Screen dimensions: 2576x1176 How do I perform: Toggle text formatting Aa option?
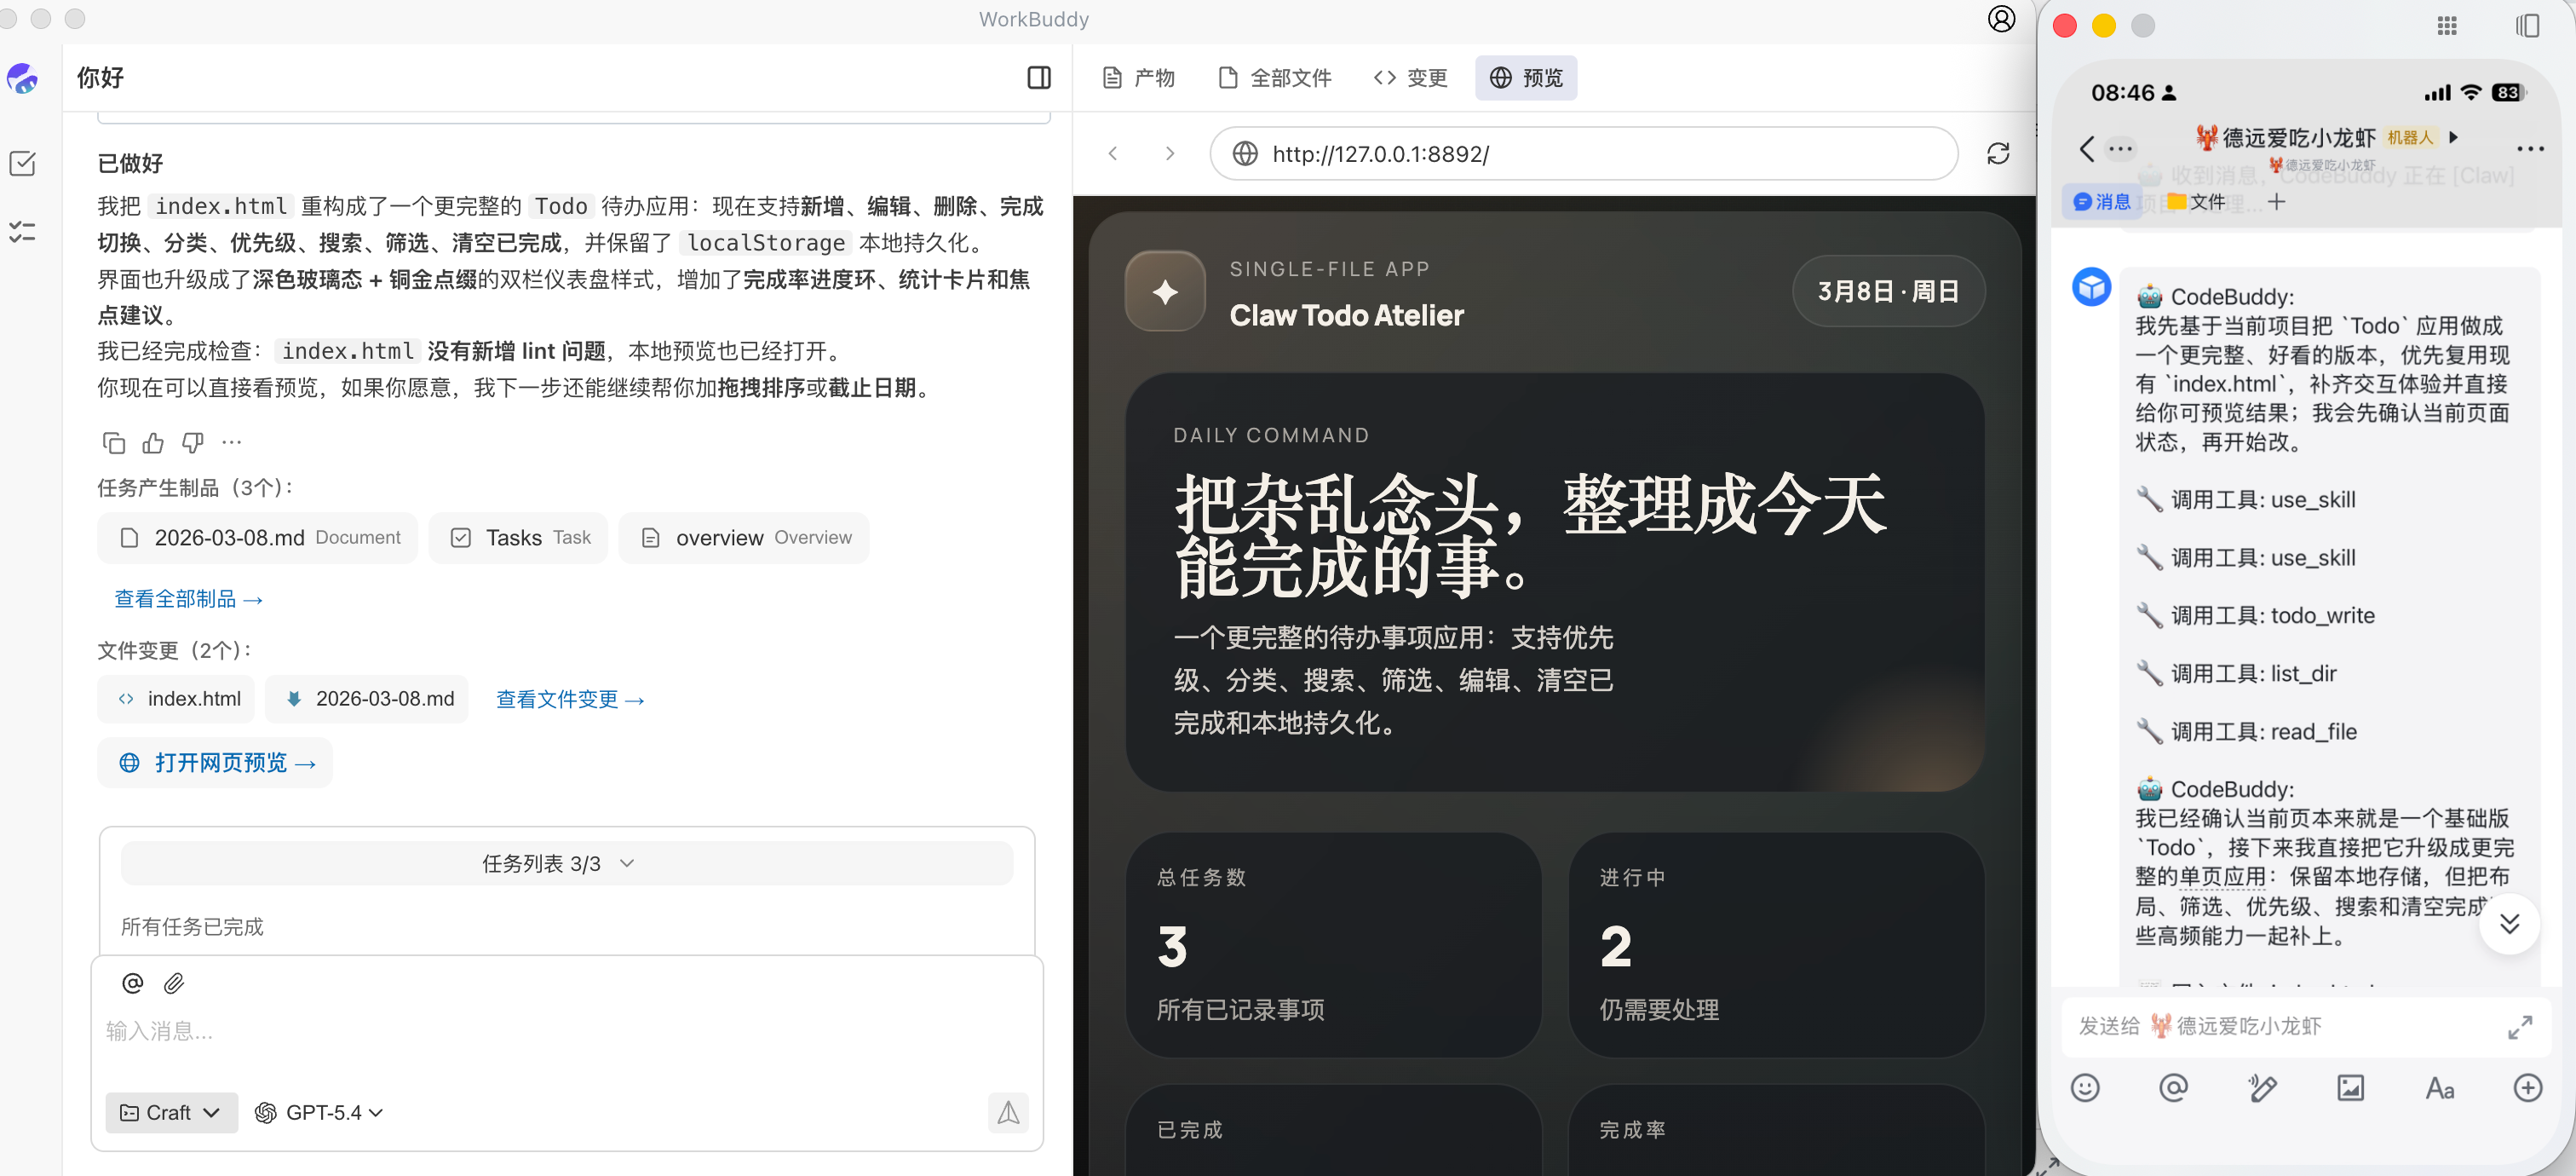pyautogui.click(x=2439, y=1087)
